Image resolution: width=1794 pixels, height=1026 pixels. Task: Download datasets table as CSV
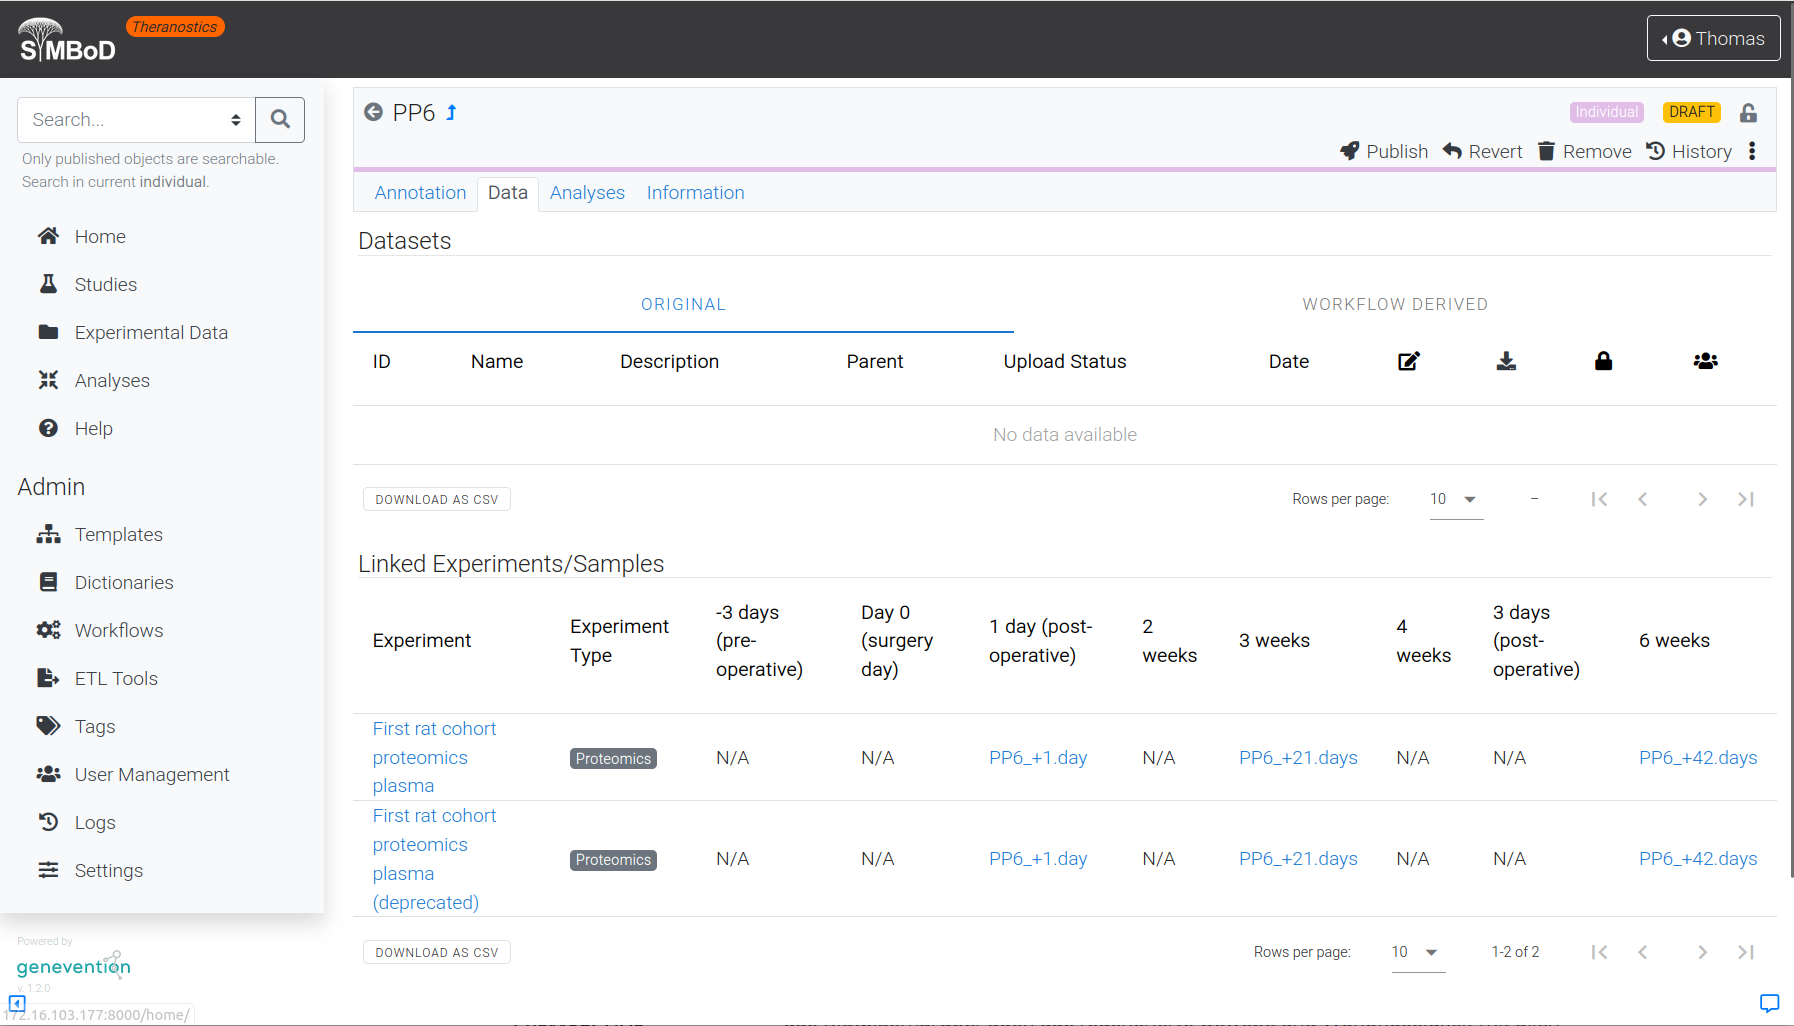point(437,499)
